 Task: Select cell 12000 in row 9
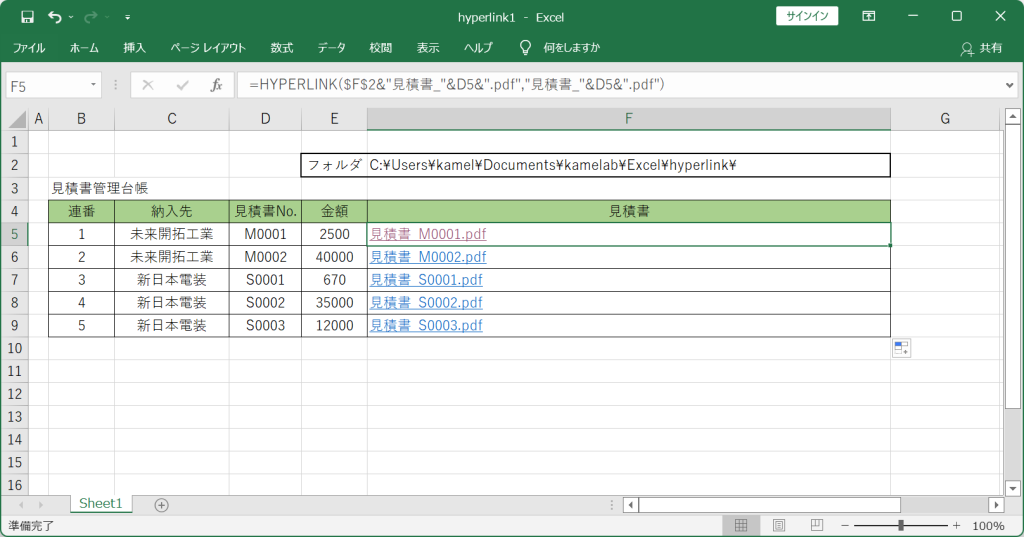(334, 325)
